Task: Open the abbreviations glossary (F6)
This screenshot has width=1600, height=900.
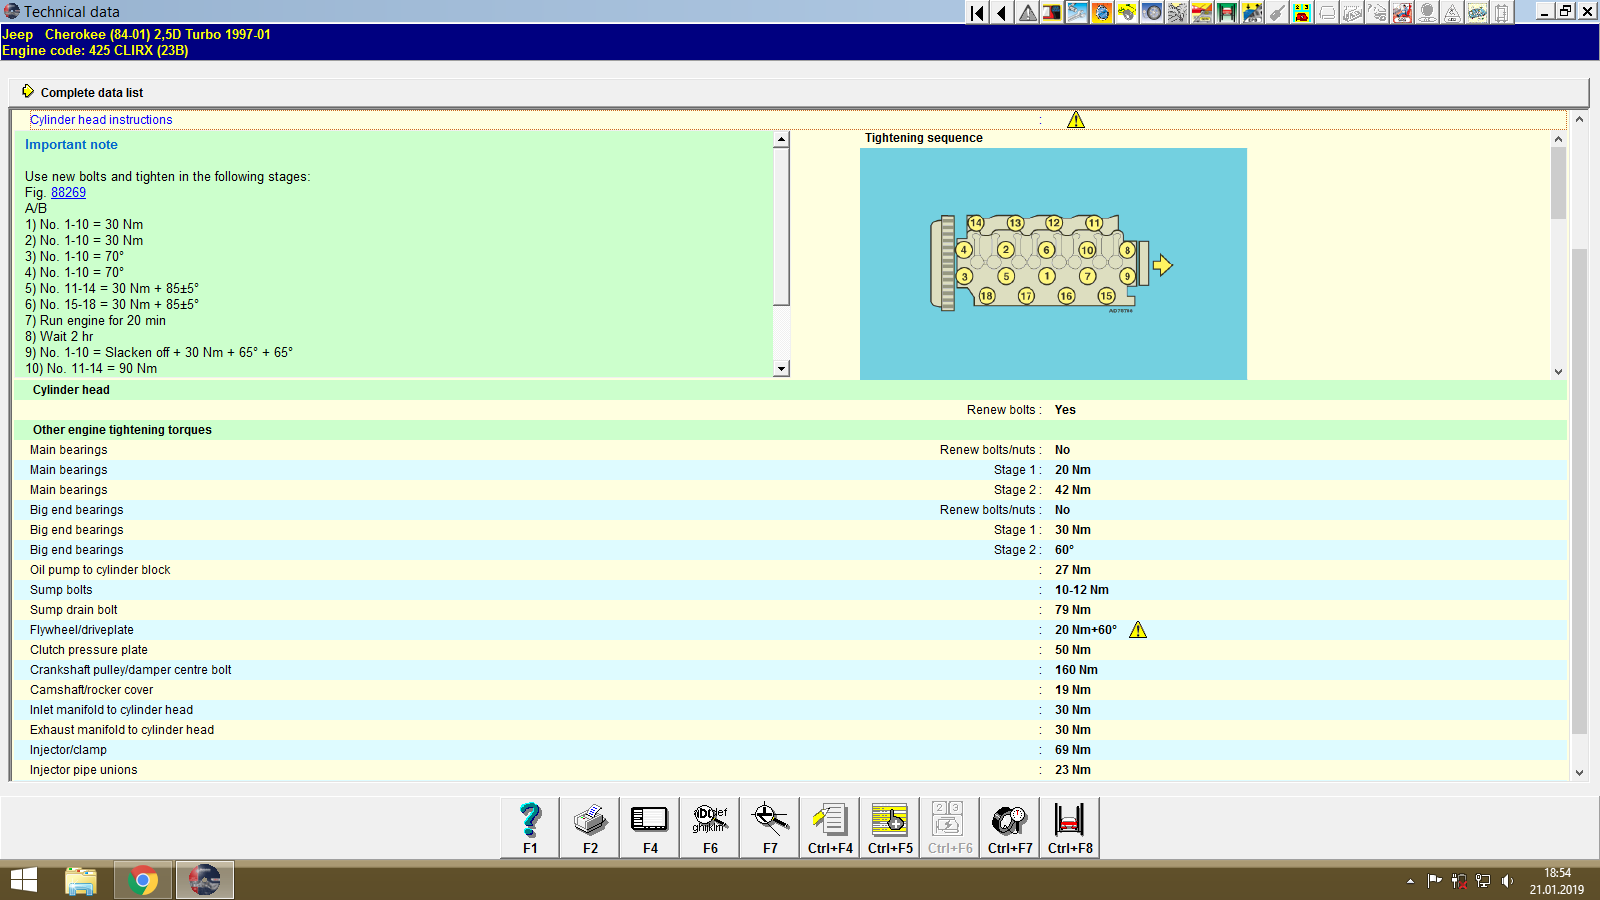Action: coord(709,827)
